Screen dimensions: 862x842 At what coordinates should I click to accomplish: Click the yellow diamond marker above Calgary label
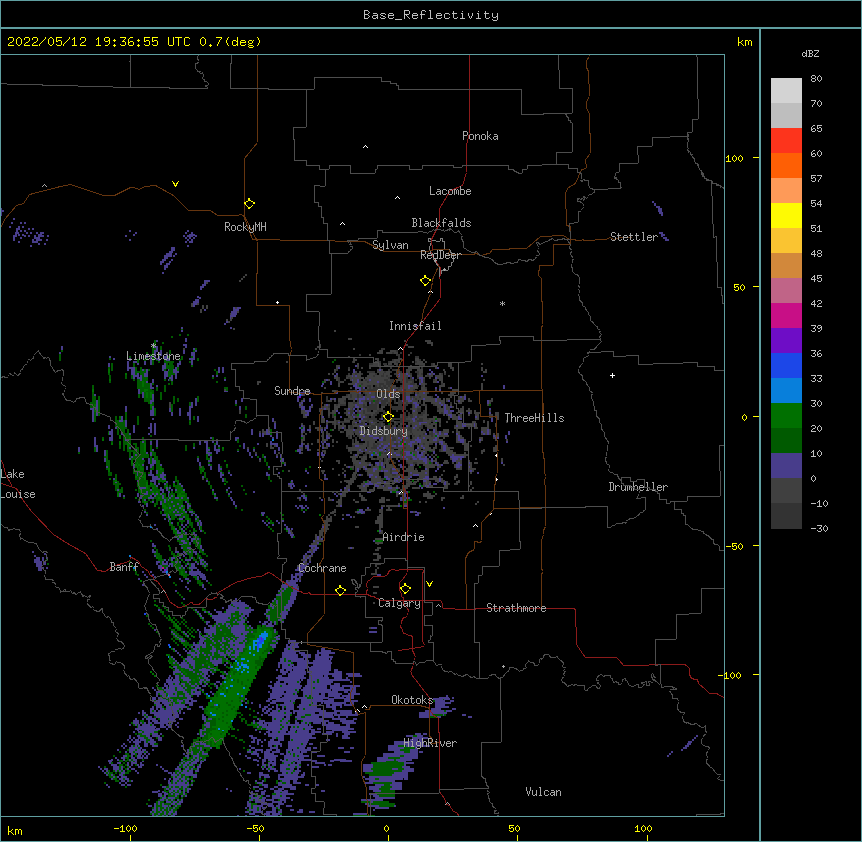(x=405, y=589)
